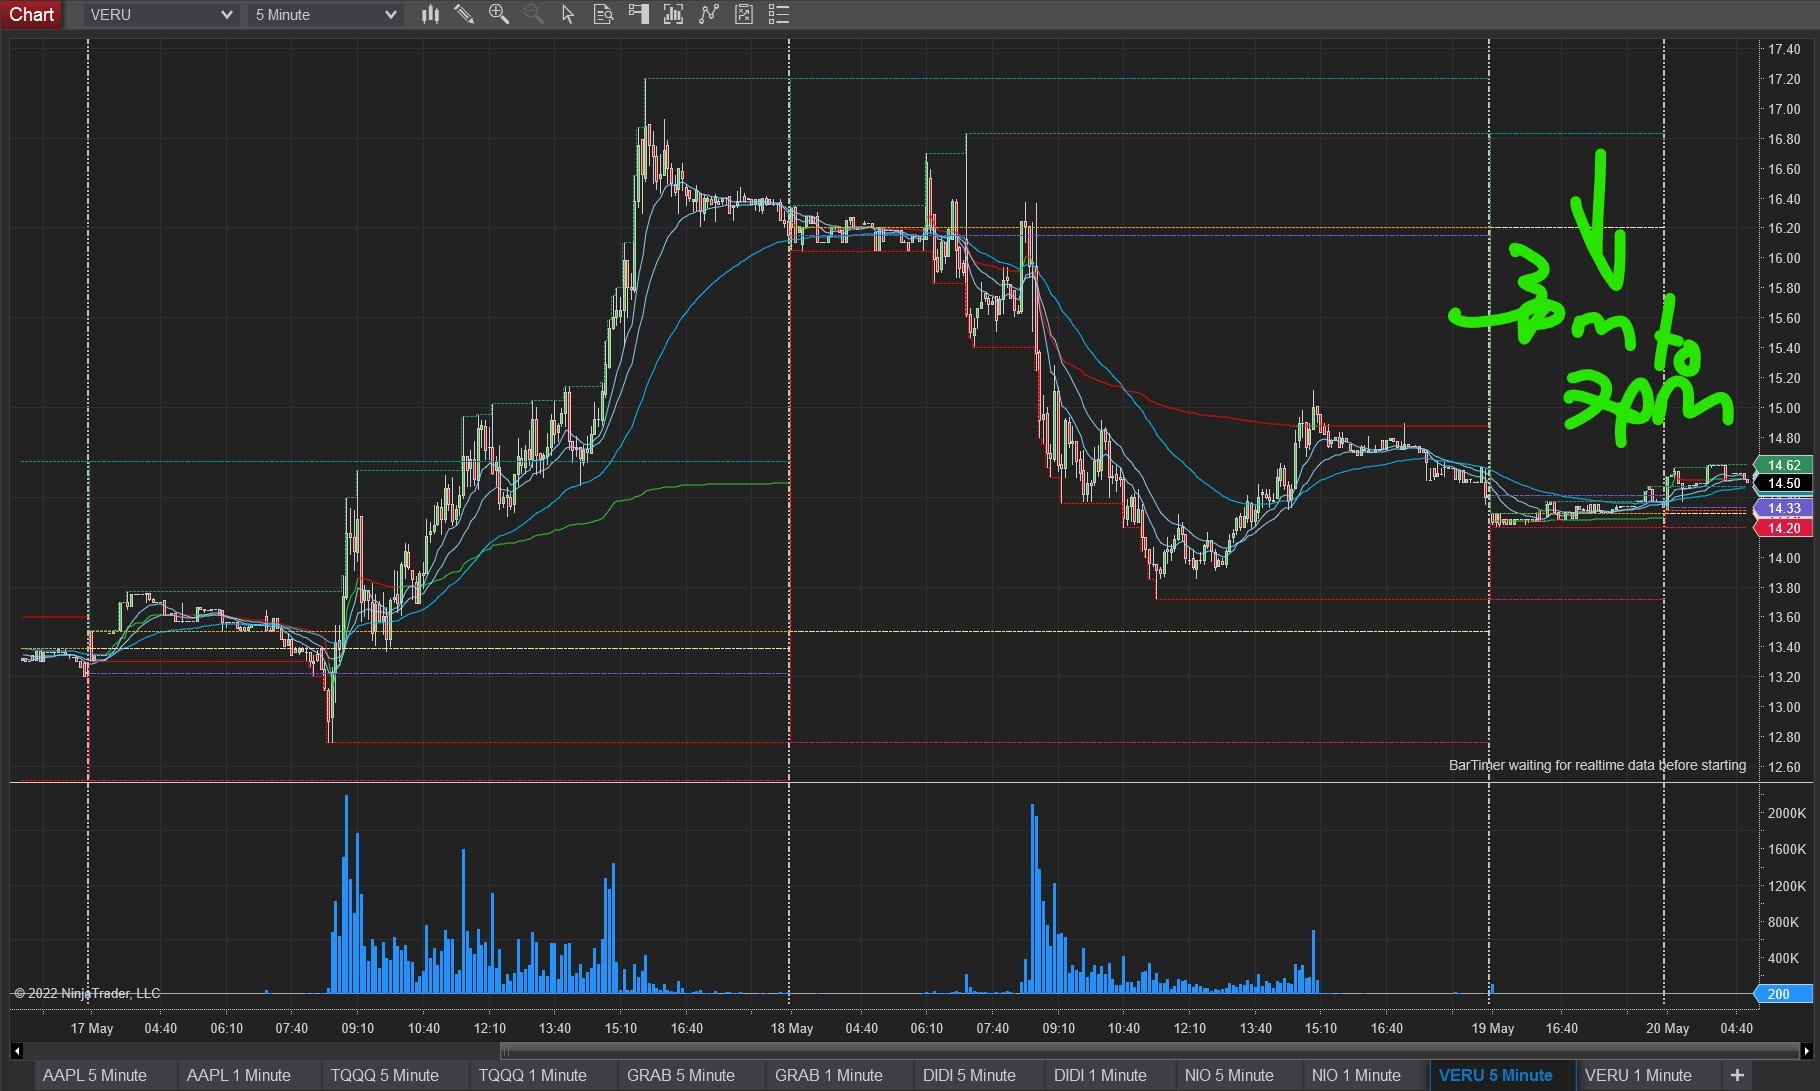Select the drawing tools pencil icon
Image resolution: width=1820 pixels, height=1091 pixels.
pos(464,14)
